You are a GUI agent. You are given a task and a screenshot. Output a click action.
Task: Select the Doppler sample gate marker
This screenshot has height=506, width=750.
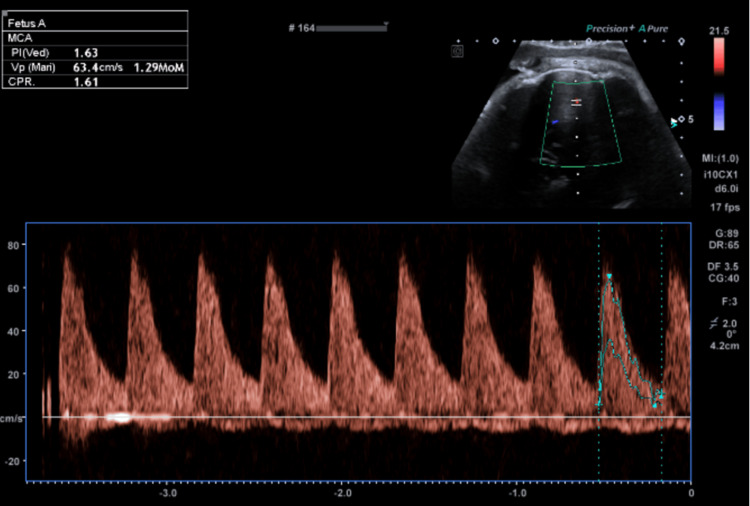pyautogui.click(x=577, y=102)
